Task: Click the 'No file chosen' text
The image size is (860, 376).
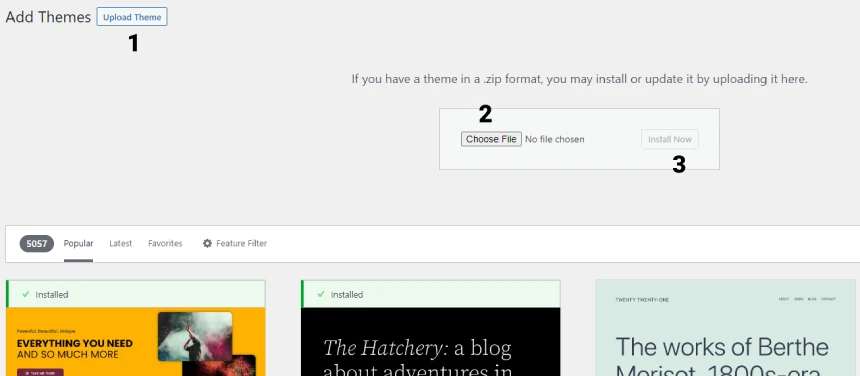Action: click(555, 139)
